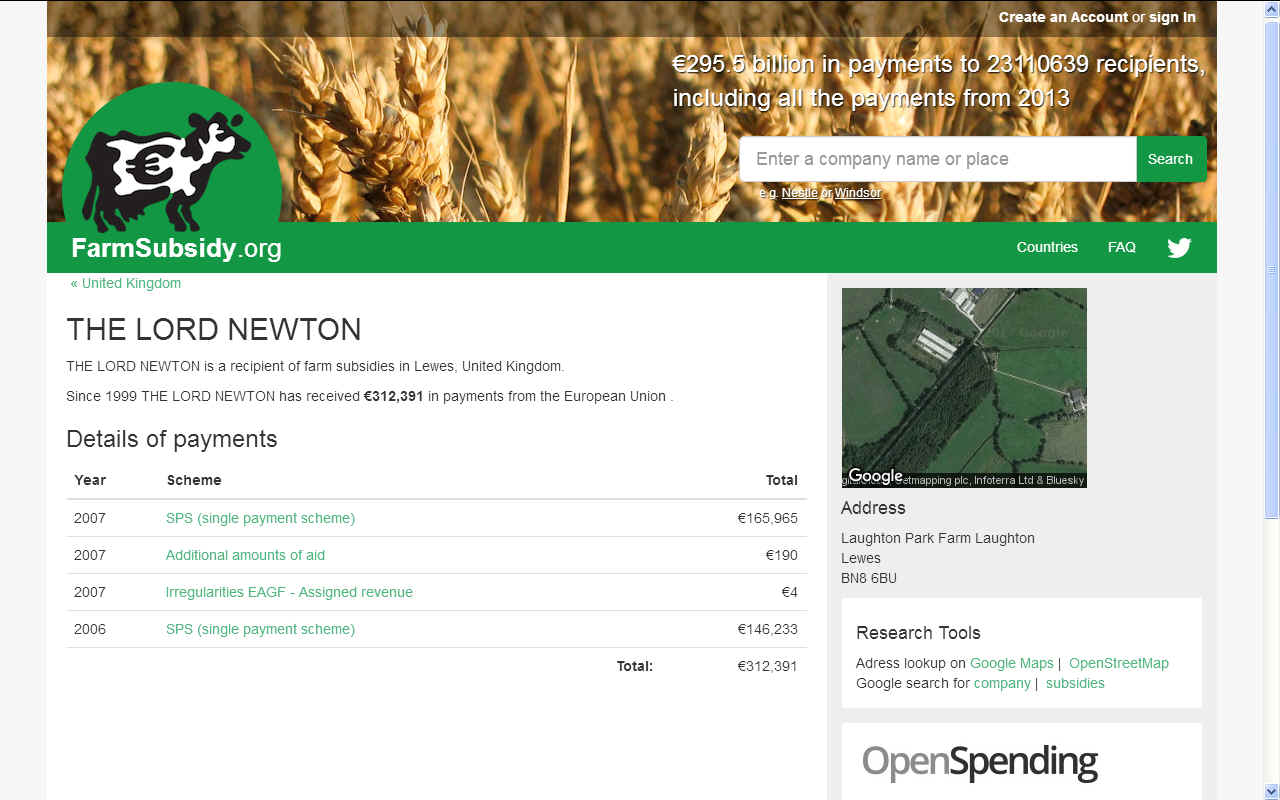Click the satellite map thumbnail

(964, 388)
